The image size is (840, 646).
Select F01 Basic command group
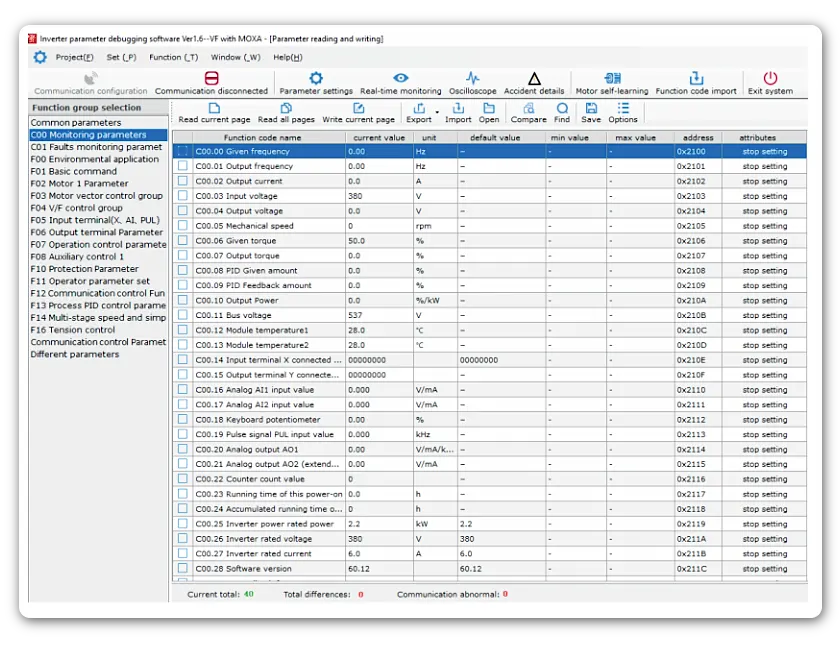[73, 171]
